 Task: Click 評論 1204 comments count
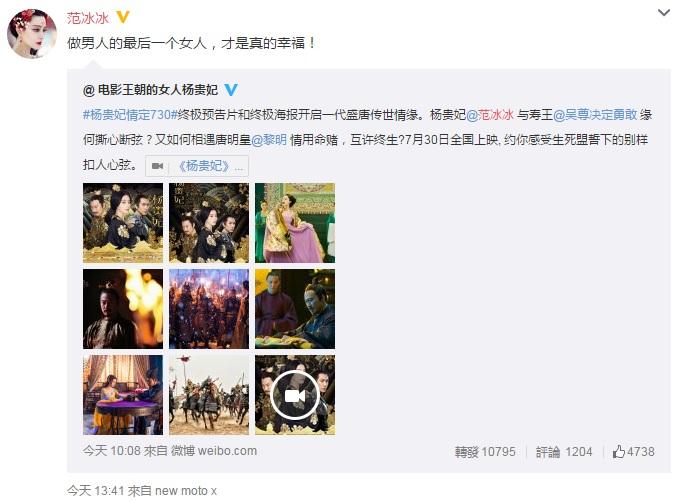click(x=564, y=452)
